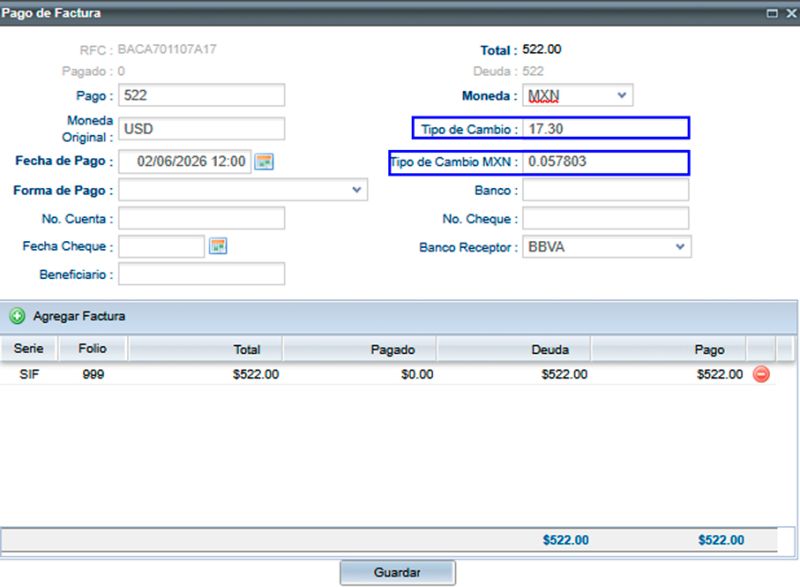This screenshot has width=800, height=587.
Task: Expand the Banco Receptor BBVA dropdown
Action: click(x=680, y=247)
